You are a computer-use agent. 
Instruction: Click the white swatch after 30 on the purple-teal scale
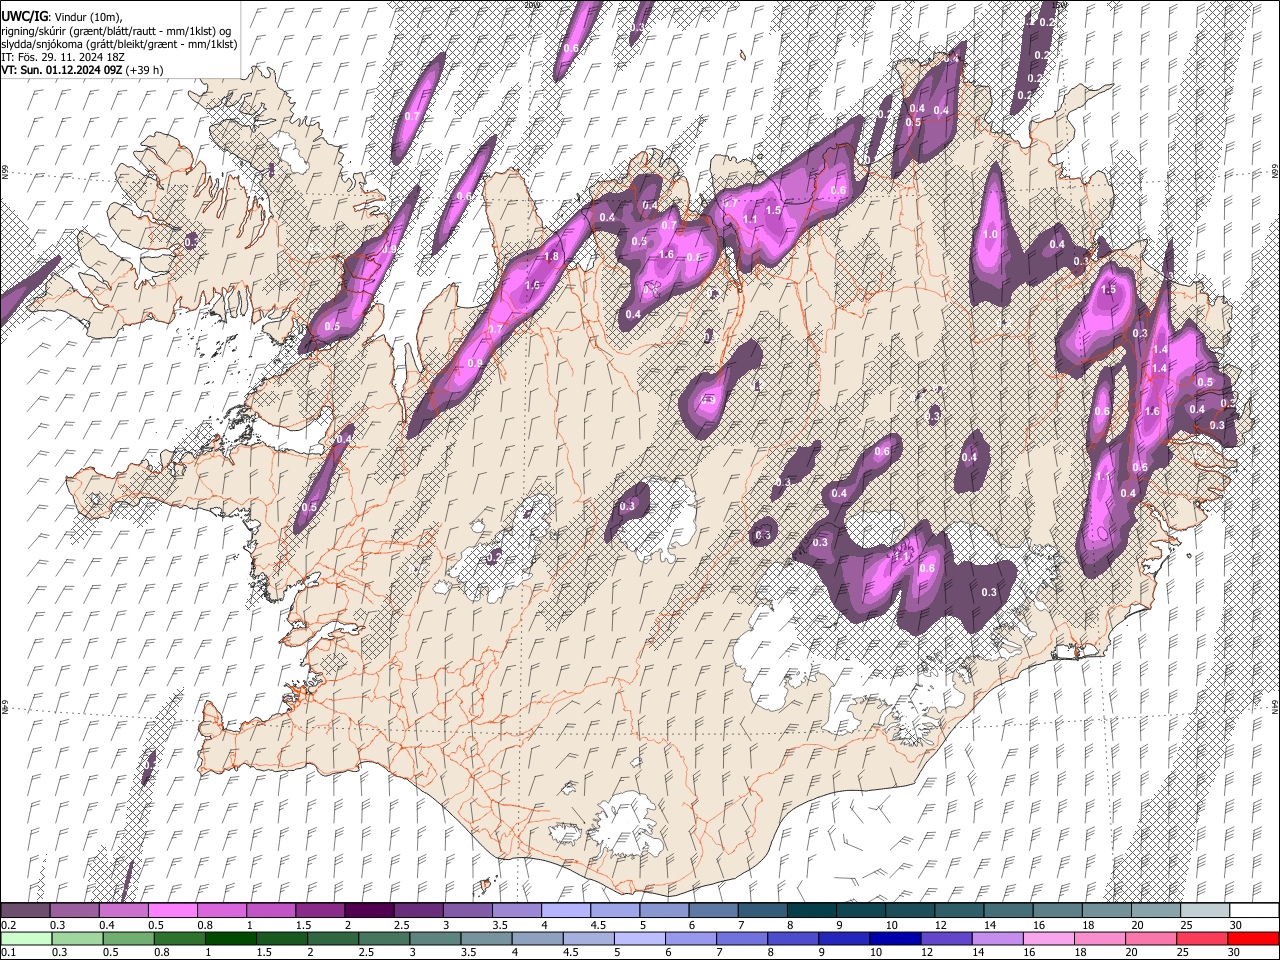click(x=1253, y=910)
